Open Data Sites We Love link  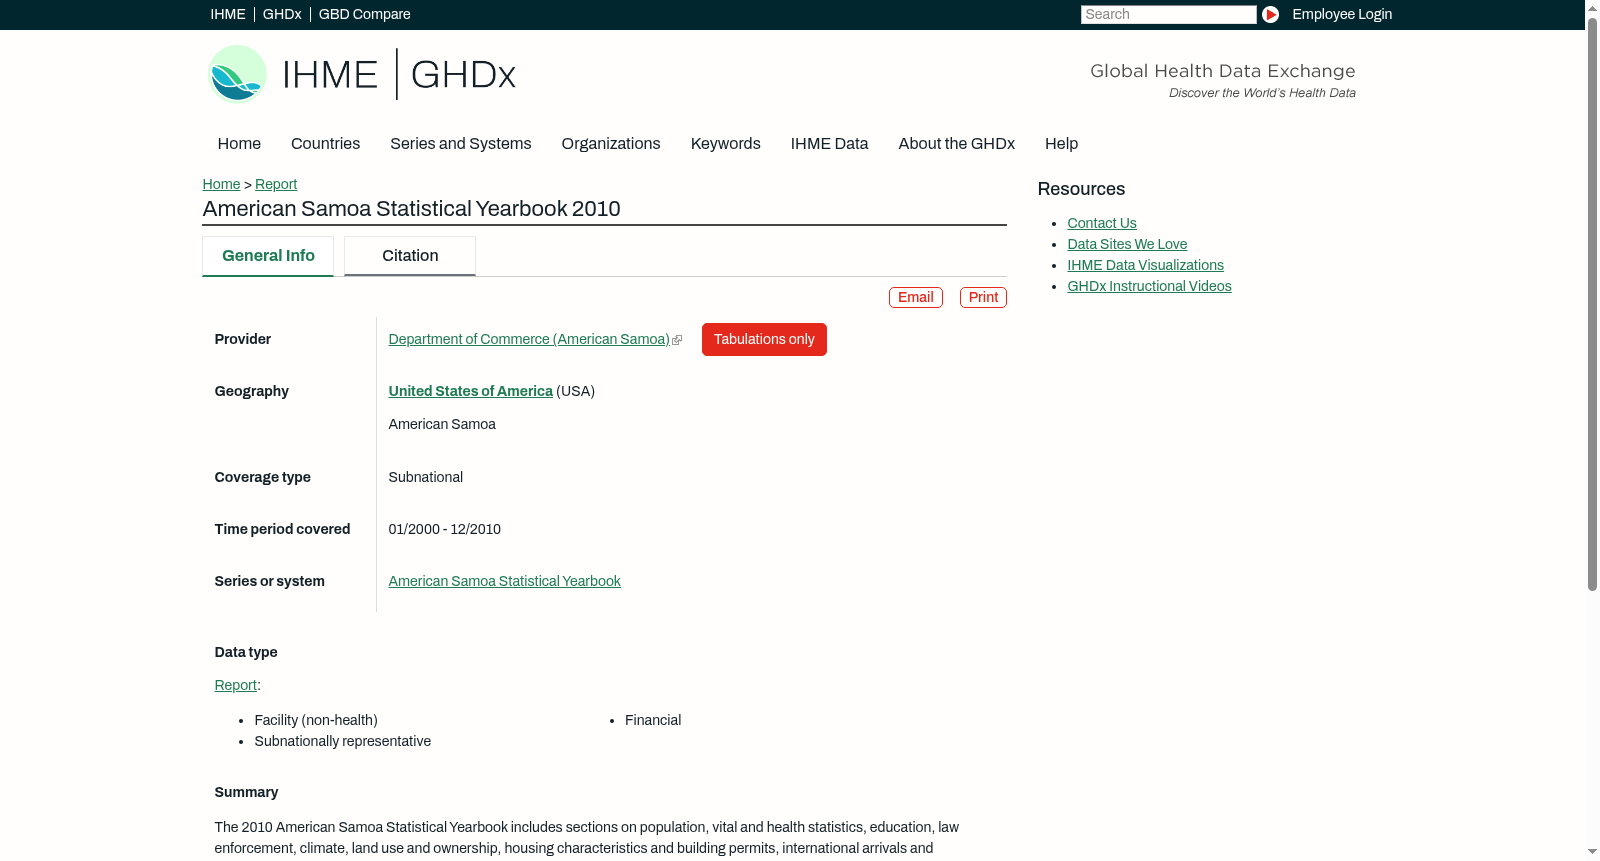click(1127, 244)
